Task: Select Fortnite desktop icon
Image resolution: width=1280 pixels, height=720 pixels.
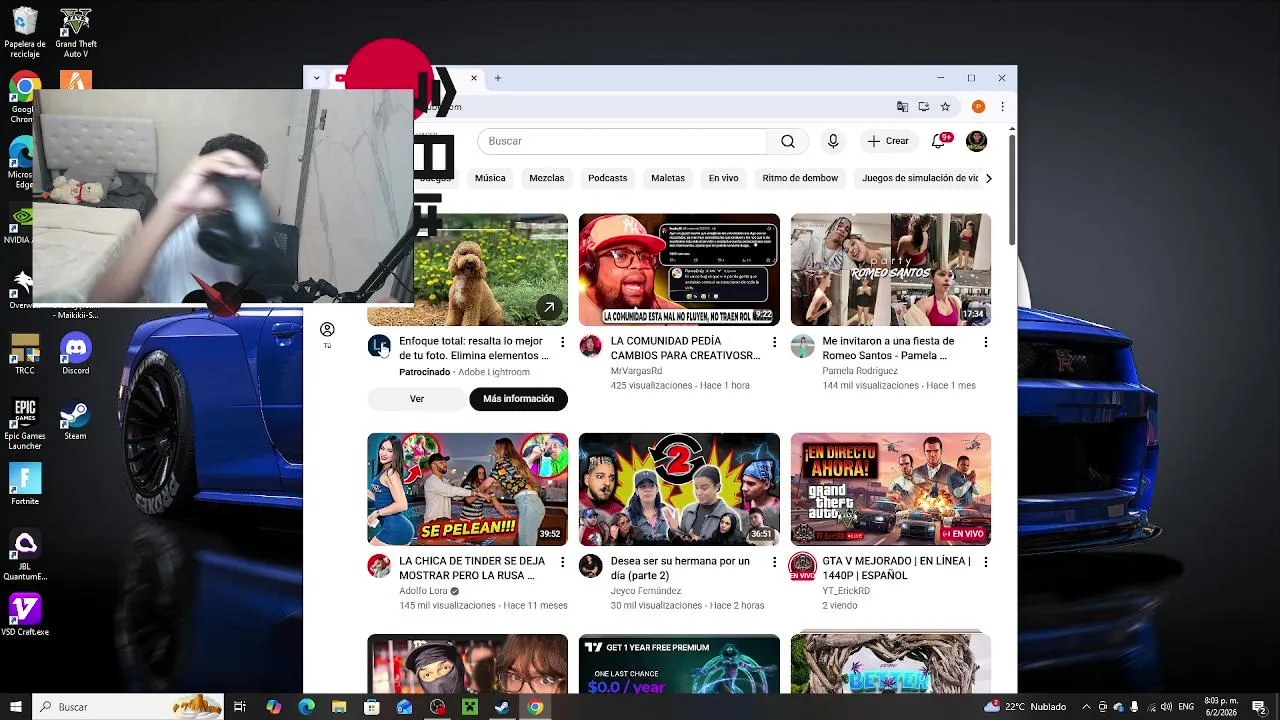Action: click(25, 485)
